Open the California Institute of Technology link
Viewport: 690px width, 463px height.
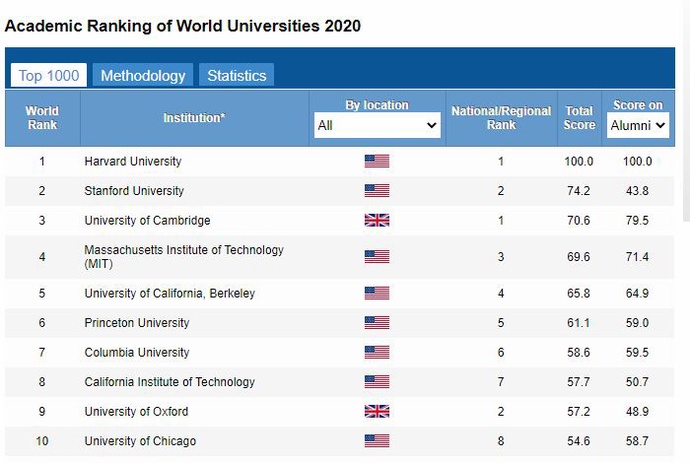tap(170, 382)
